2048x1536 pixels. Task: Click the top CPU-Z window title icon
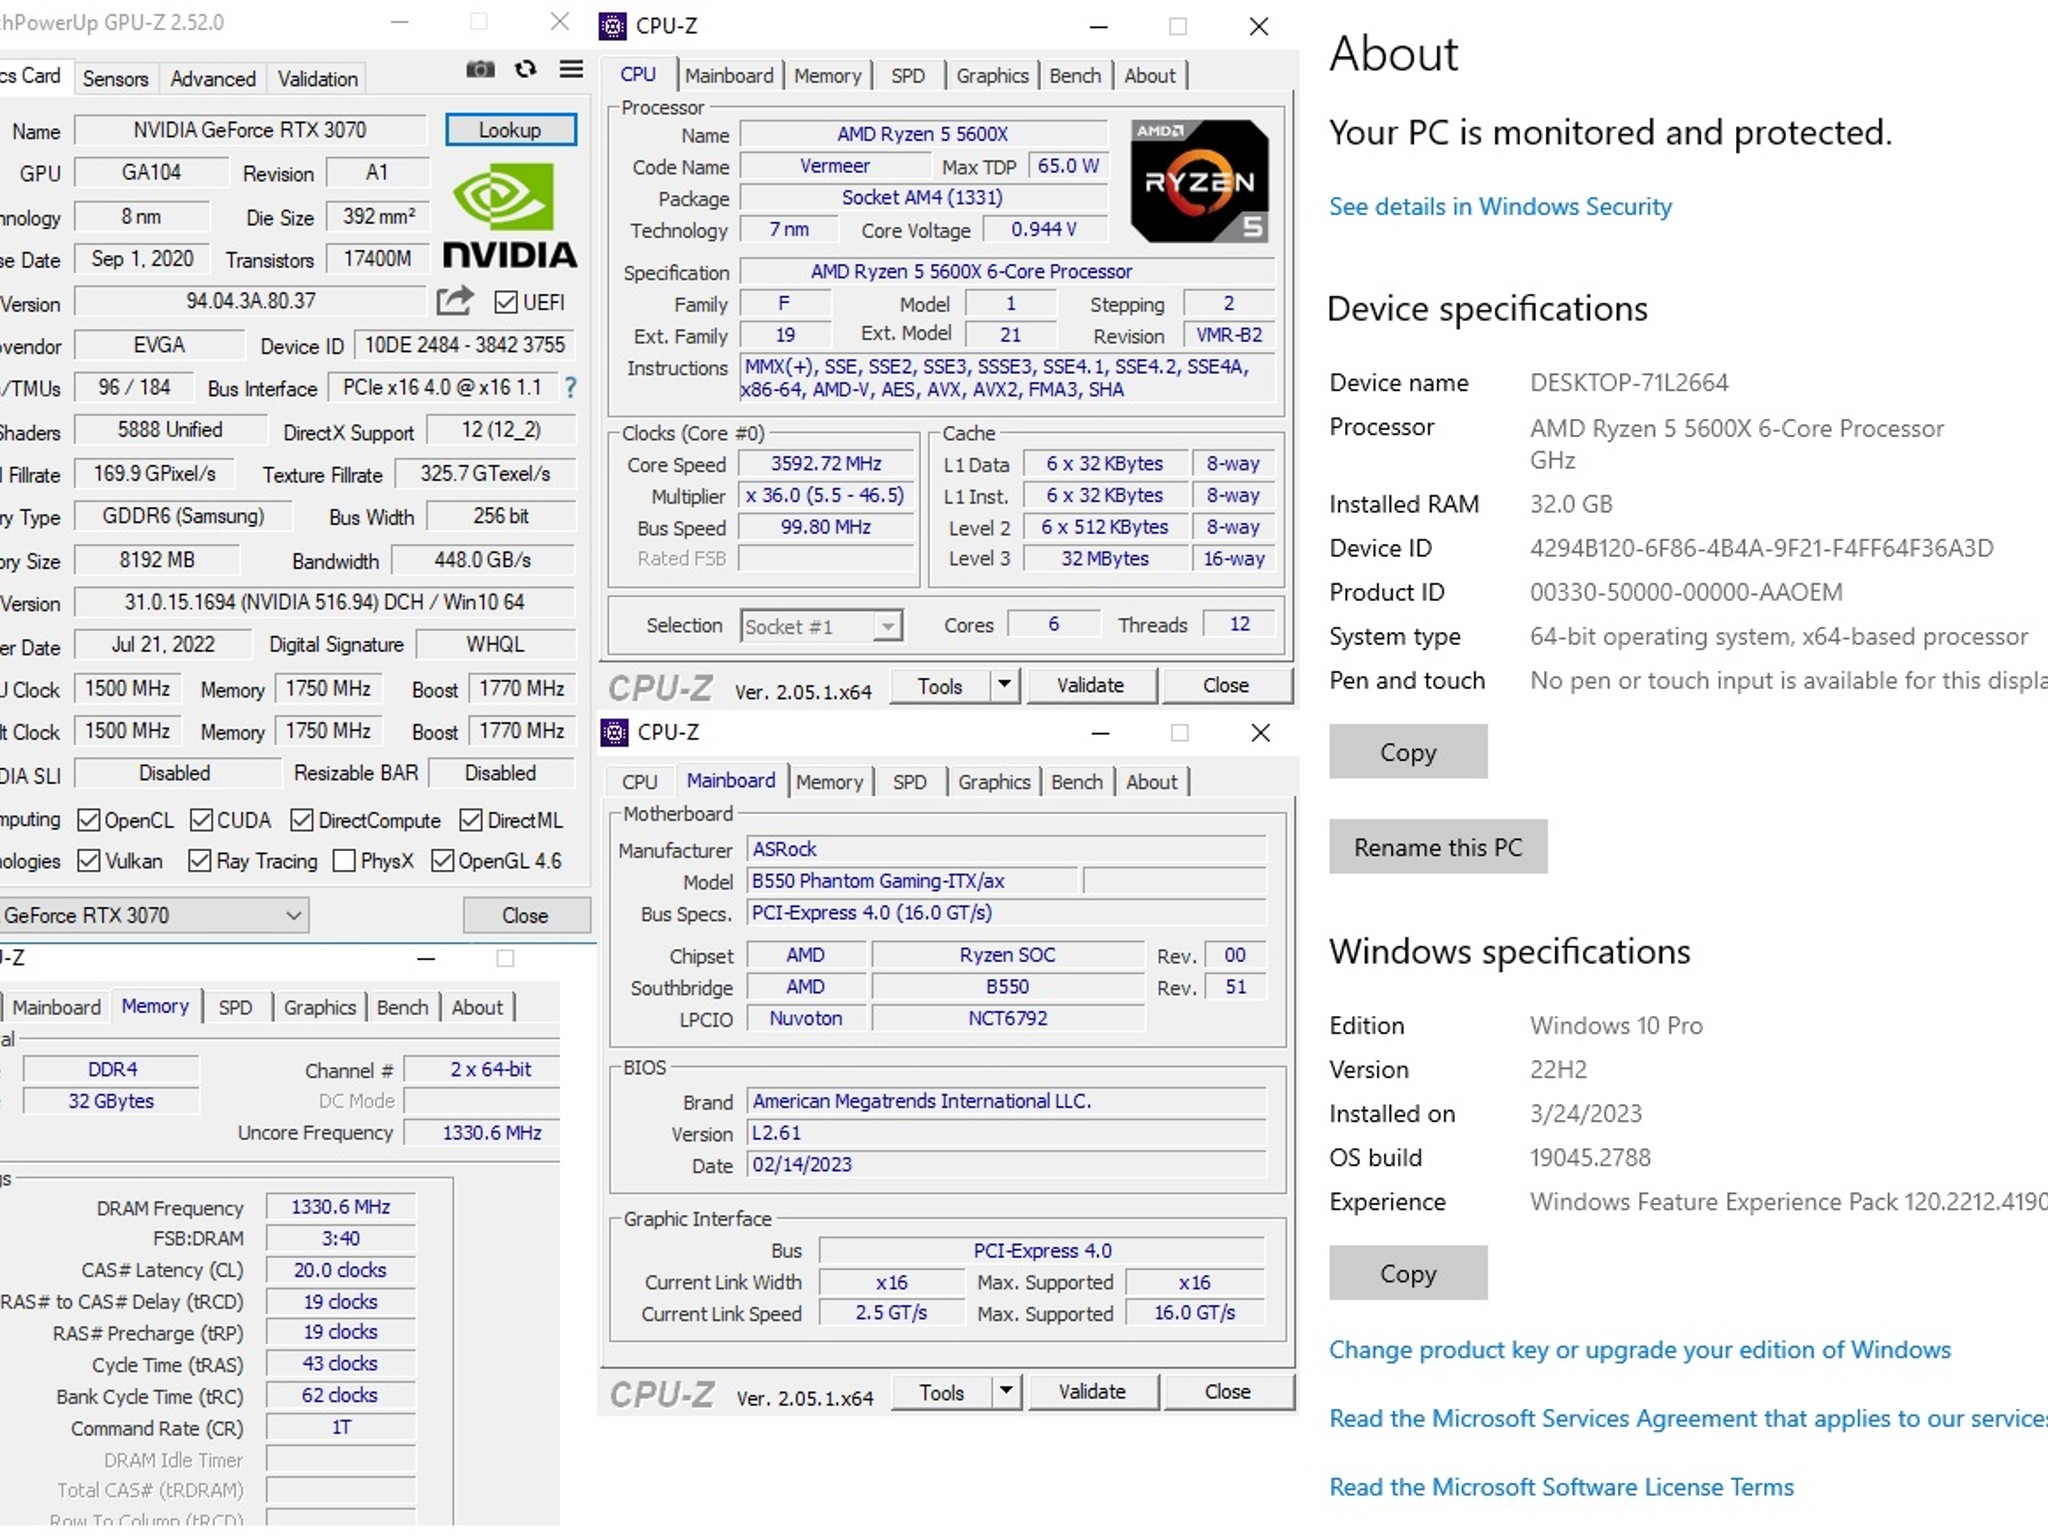pyautogui.click(x=613, y=26)
